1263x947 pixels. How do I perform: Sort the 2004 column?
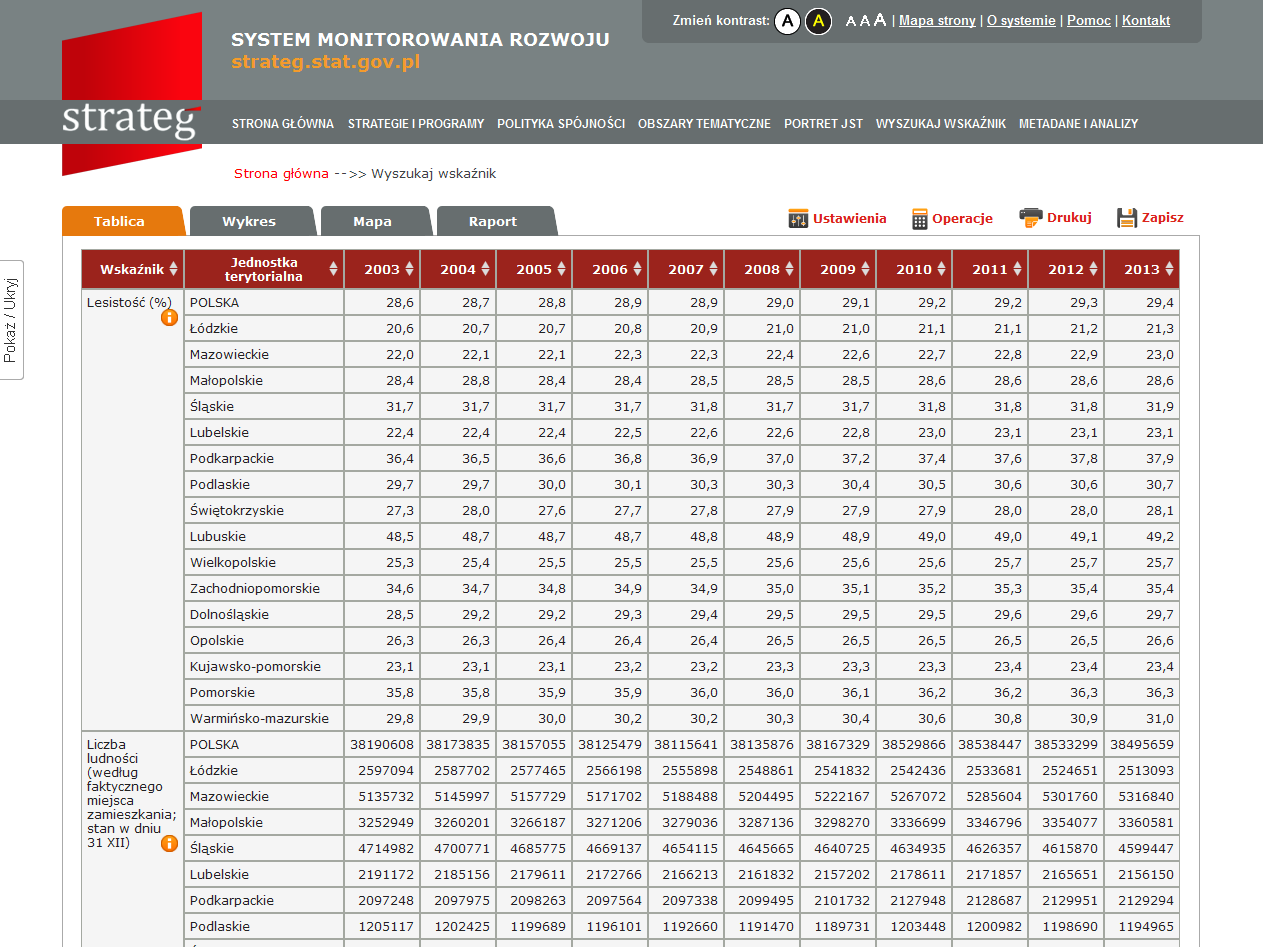click(485, 269)
